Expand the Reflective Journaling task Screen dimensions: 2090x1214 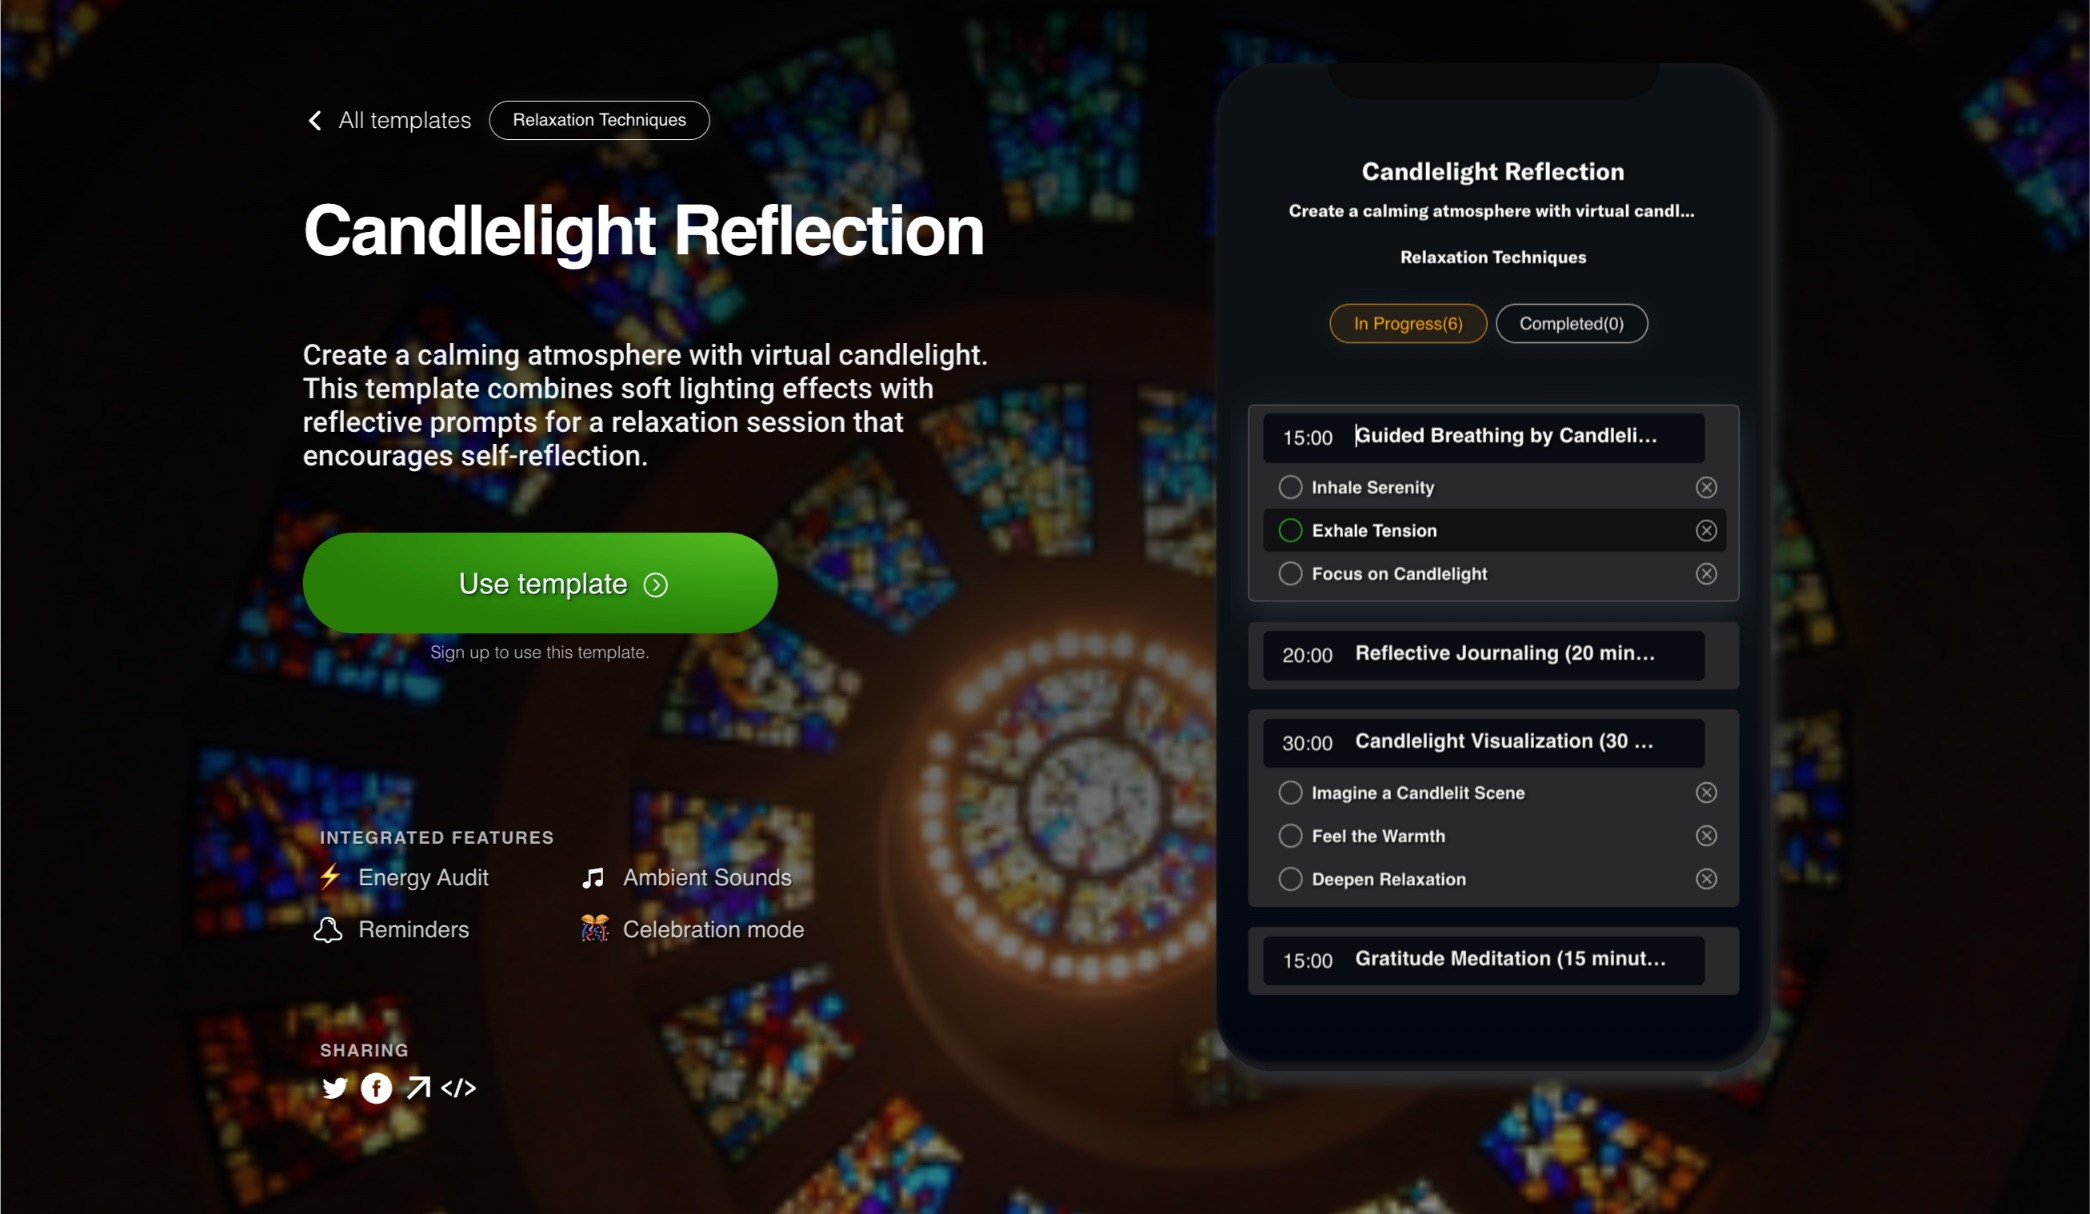(1484, 655)
